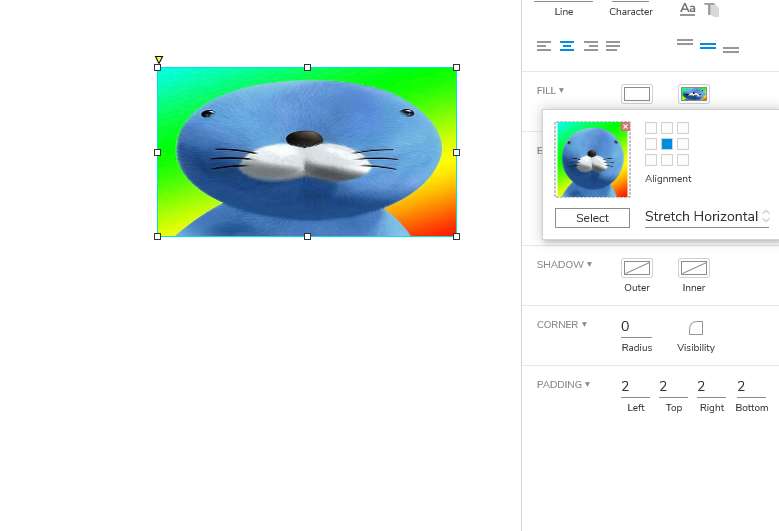
Task: Remove fill image with red X
Action: click(625, 127)
